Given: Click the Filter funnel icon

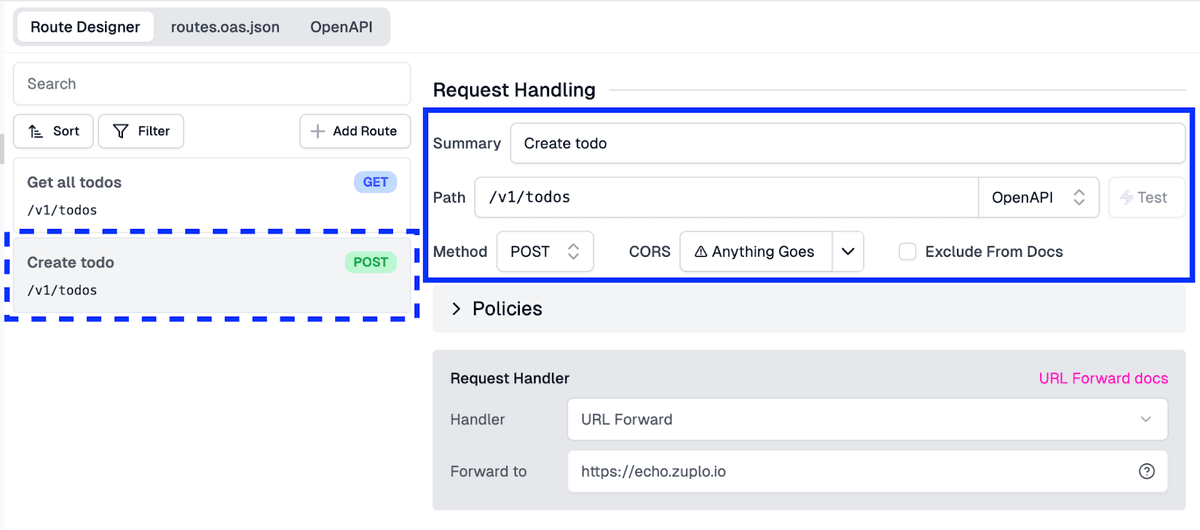Looking at the screenshot, I should (x=121, y=131).
